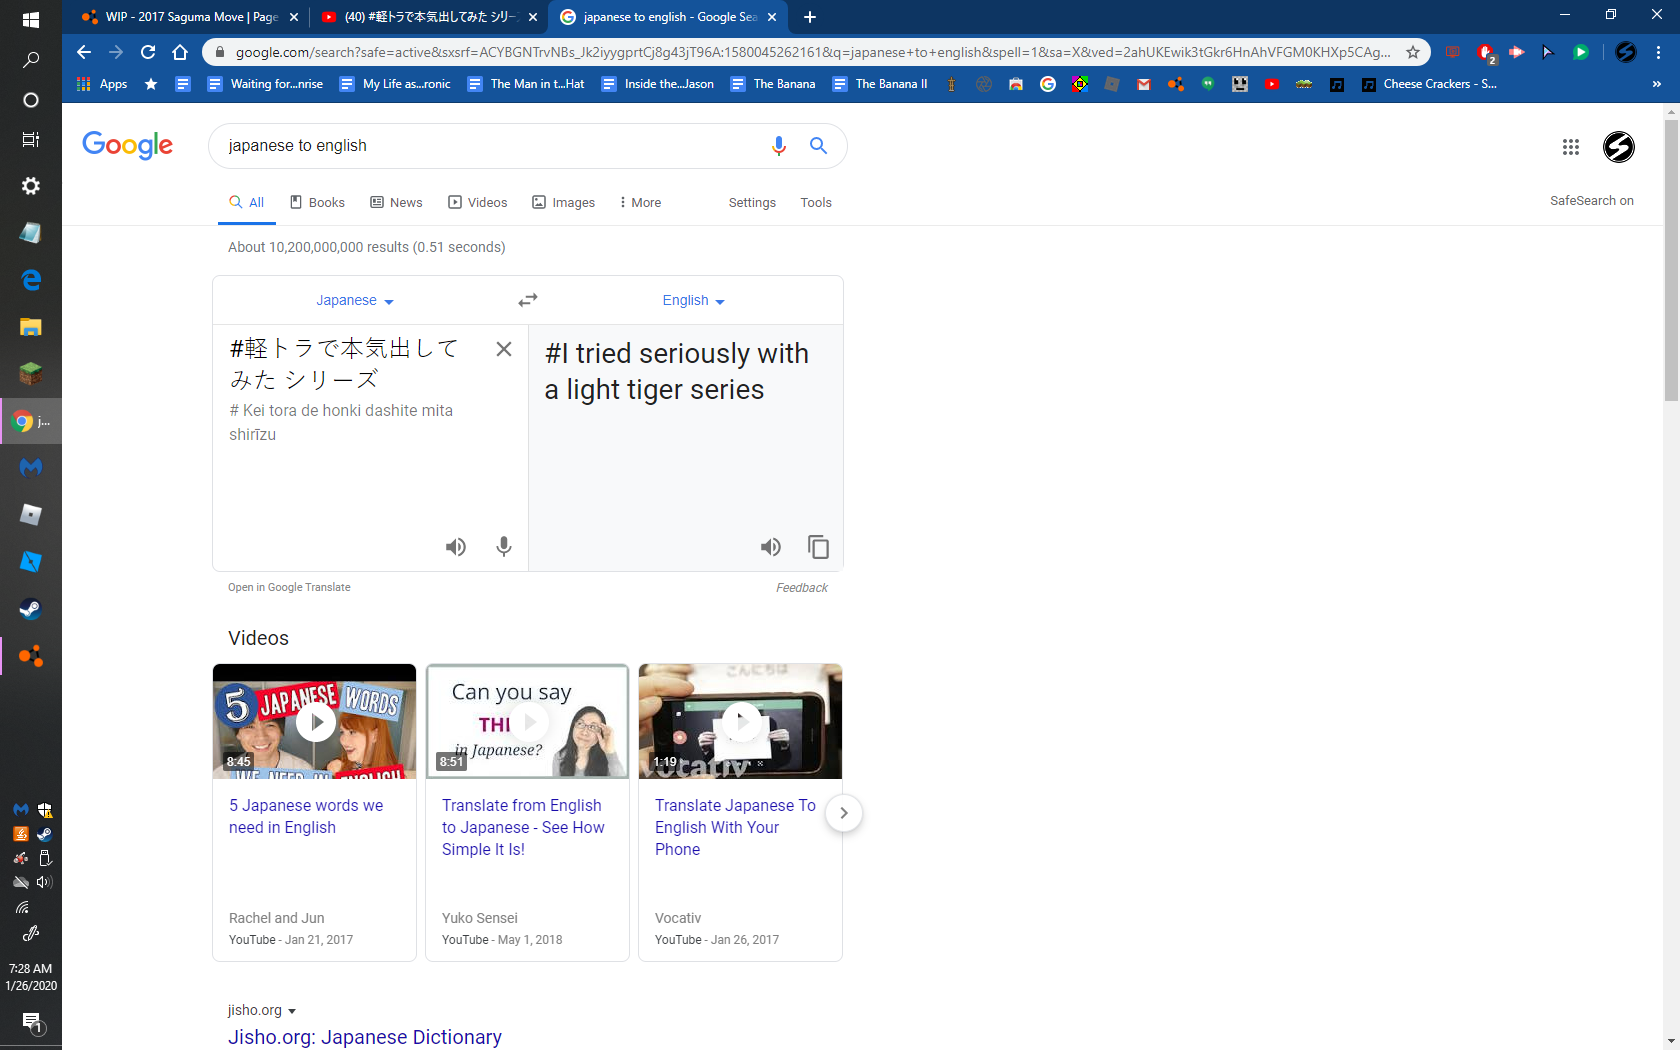Open 'Translate from English to Japanese' video link
This screenshot has height=1050, width=1680.
523,827
